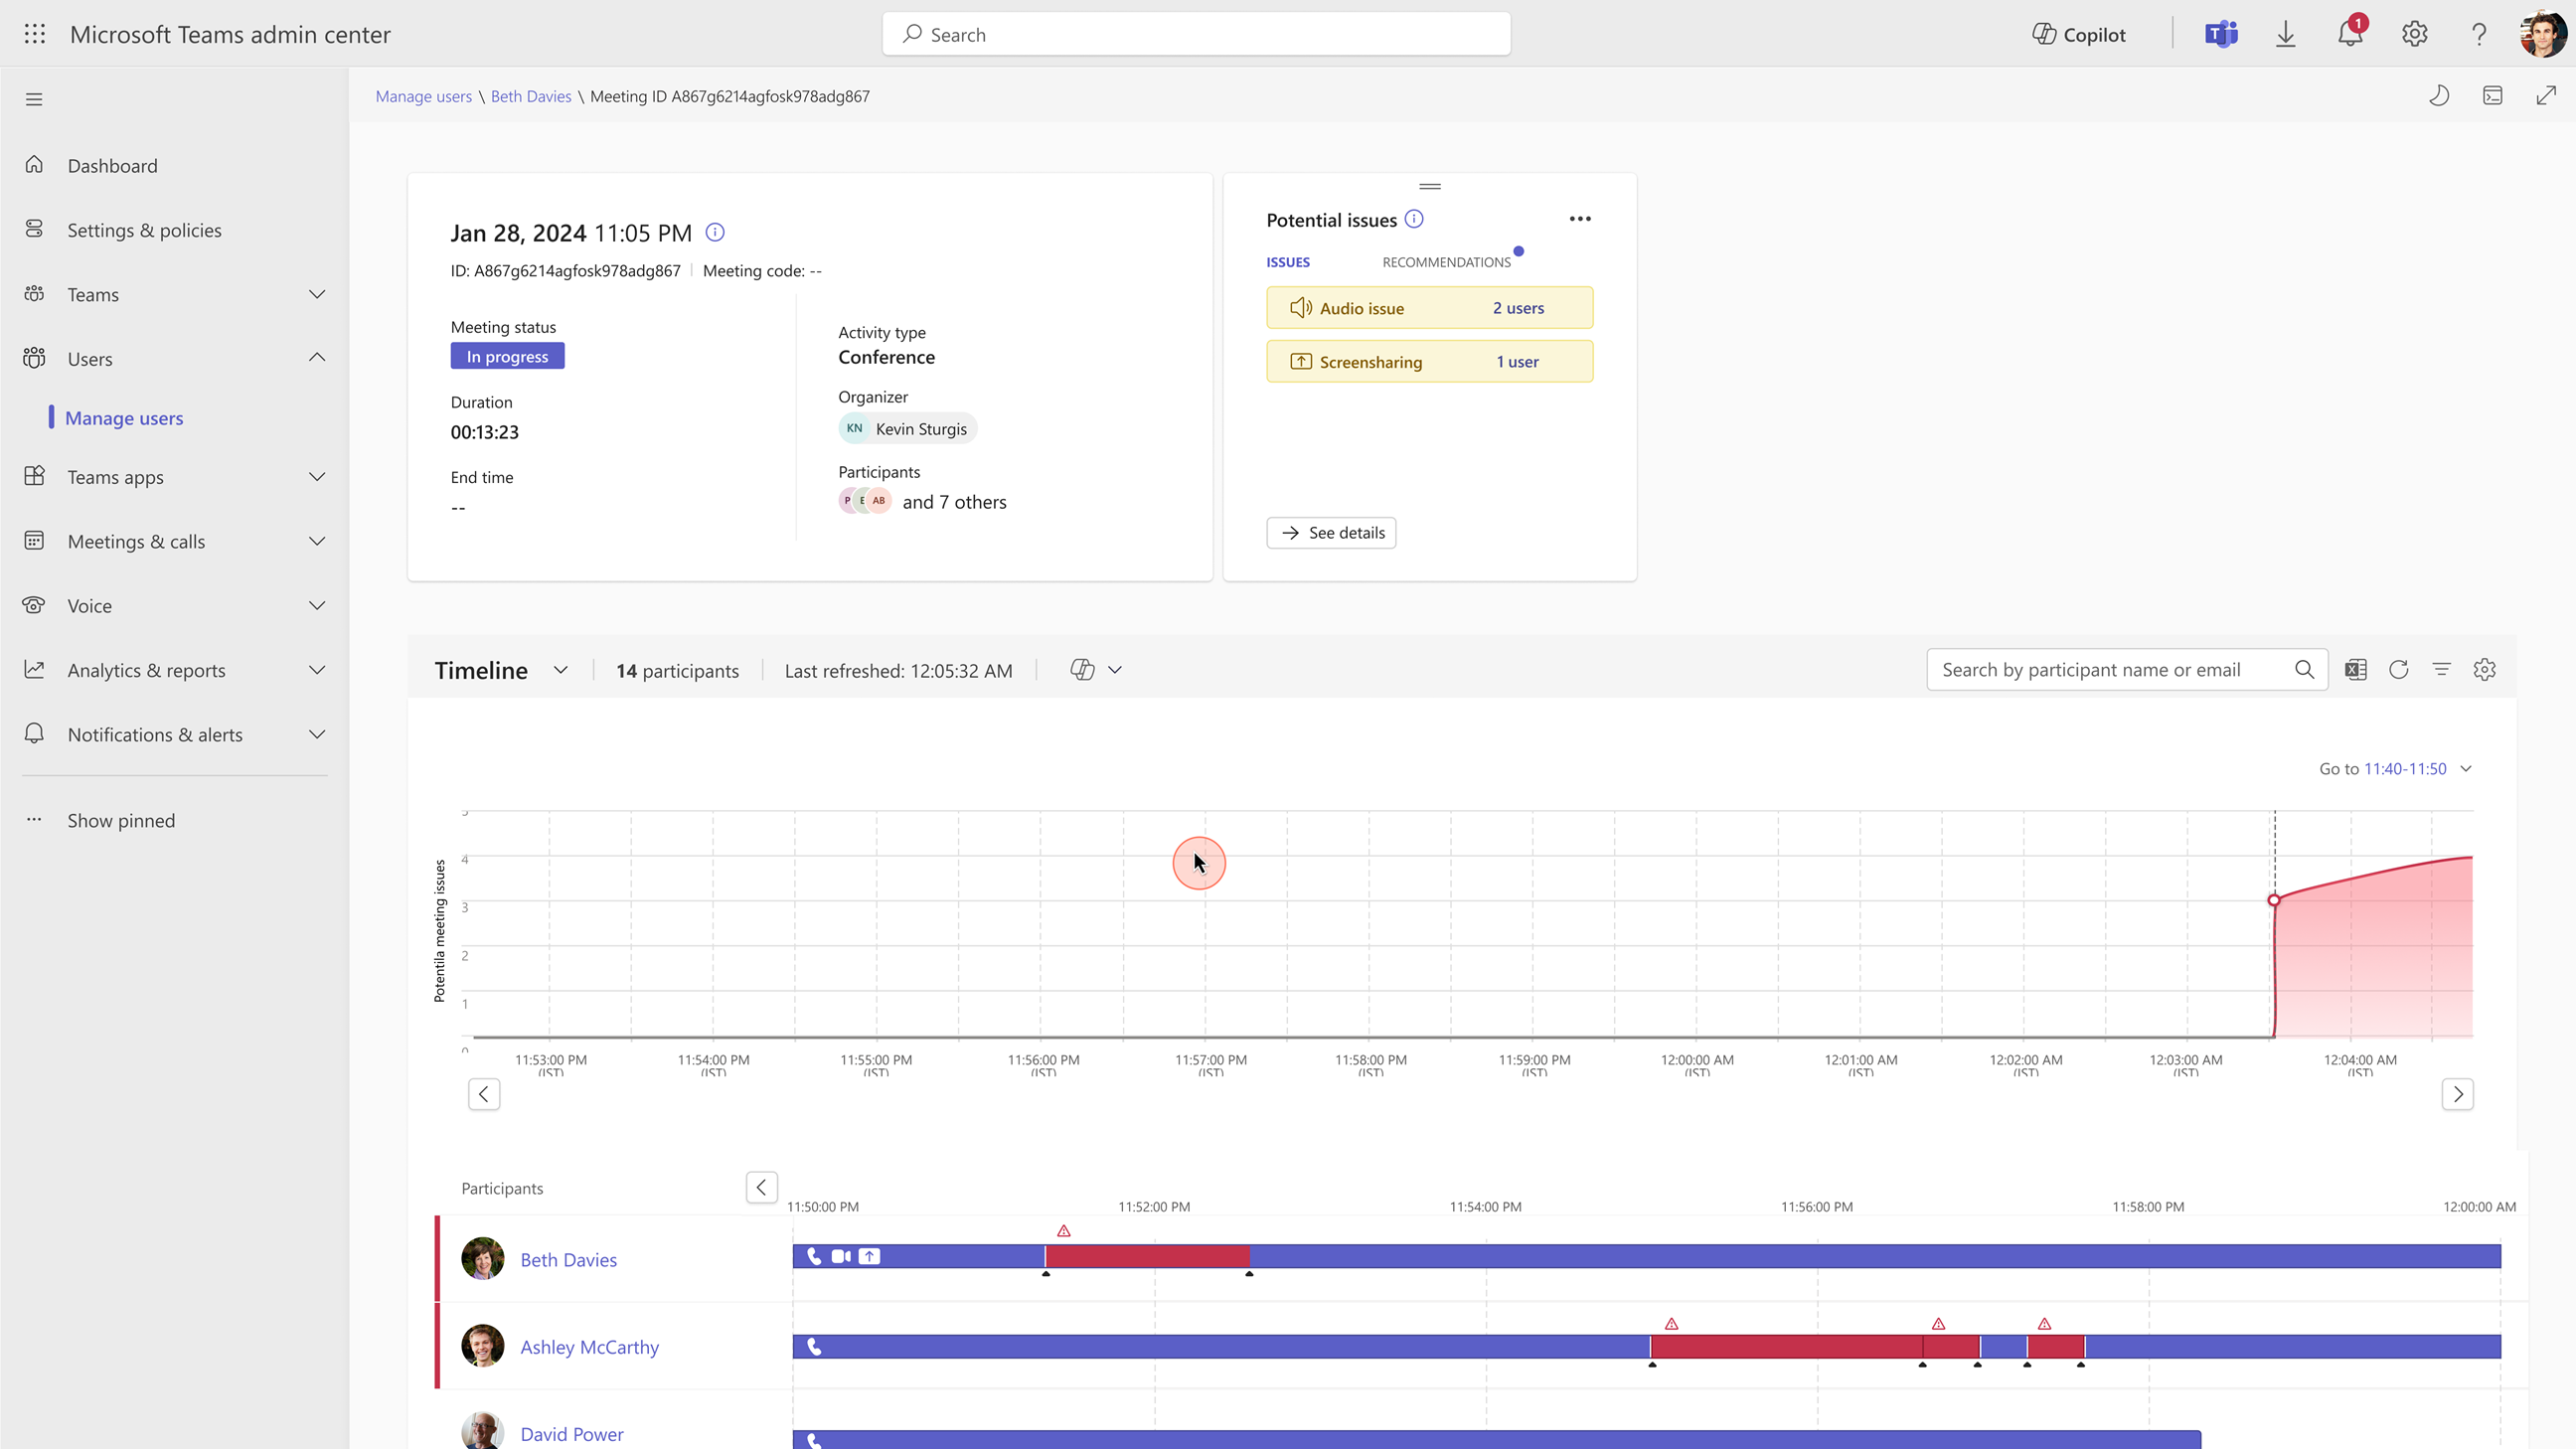Open the Beth Davies breadcrumb link

tap(531, 96)
